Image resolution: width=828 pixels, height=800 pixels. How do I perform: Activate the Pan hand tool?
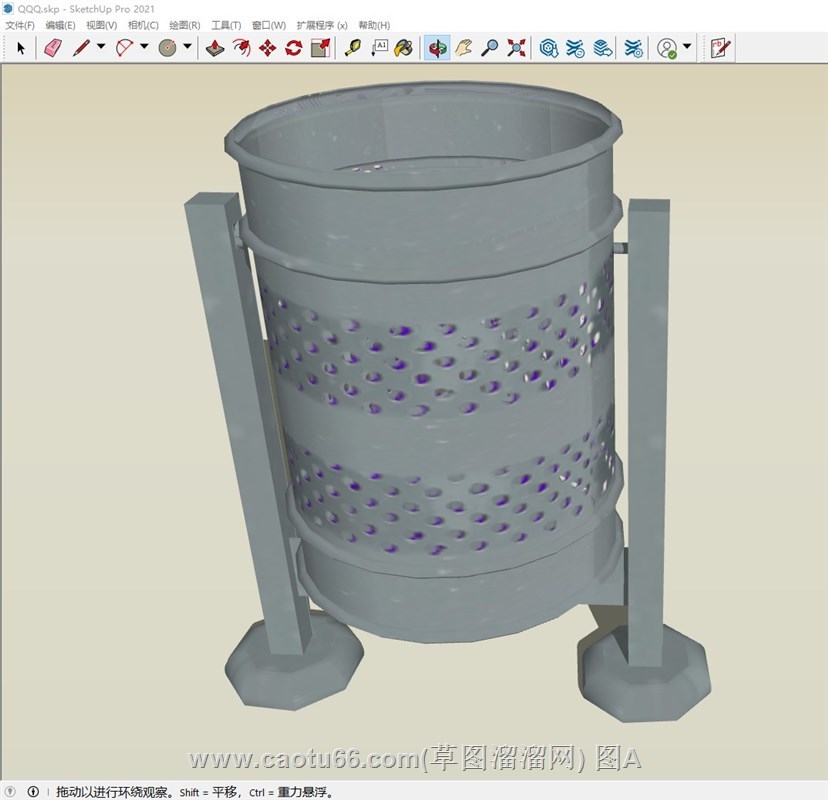463,47
